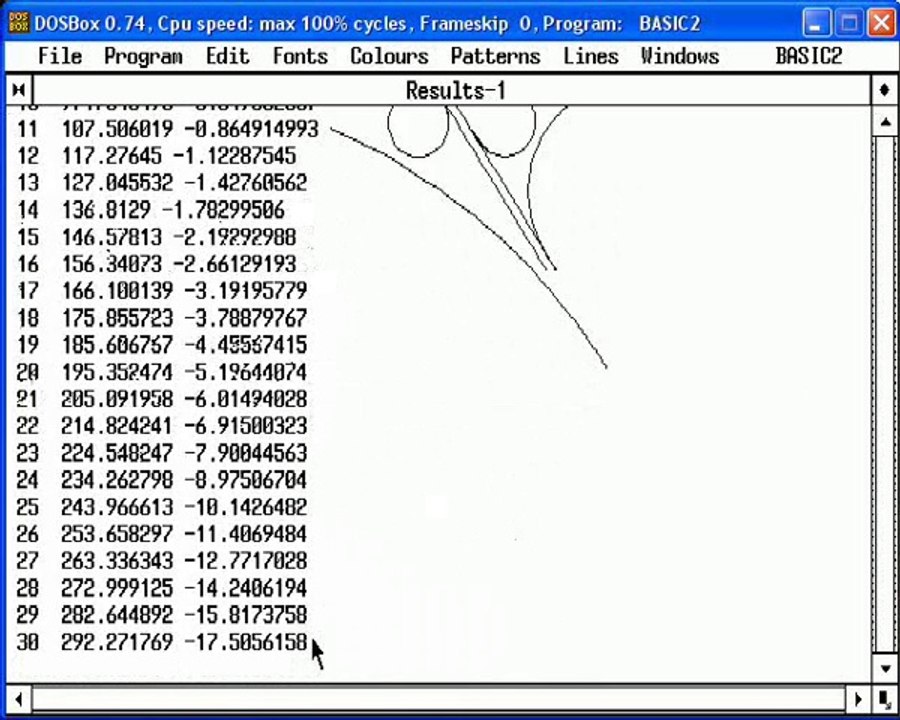Screen dimensions: 900x720
Task: Click the Results-1 full-size diamond icon
Action: coord(885,90)
